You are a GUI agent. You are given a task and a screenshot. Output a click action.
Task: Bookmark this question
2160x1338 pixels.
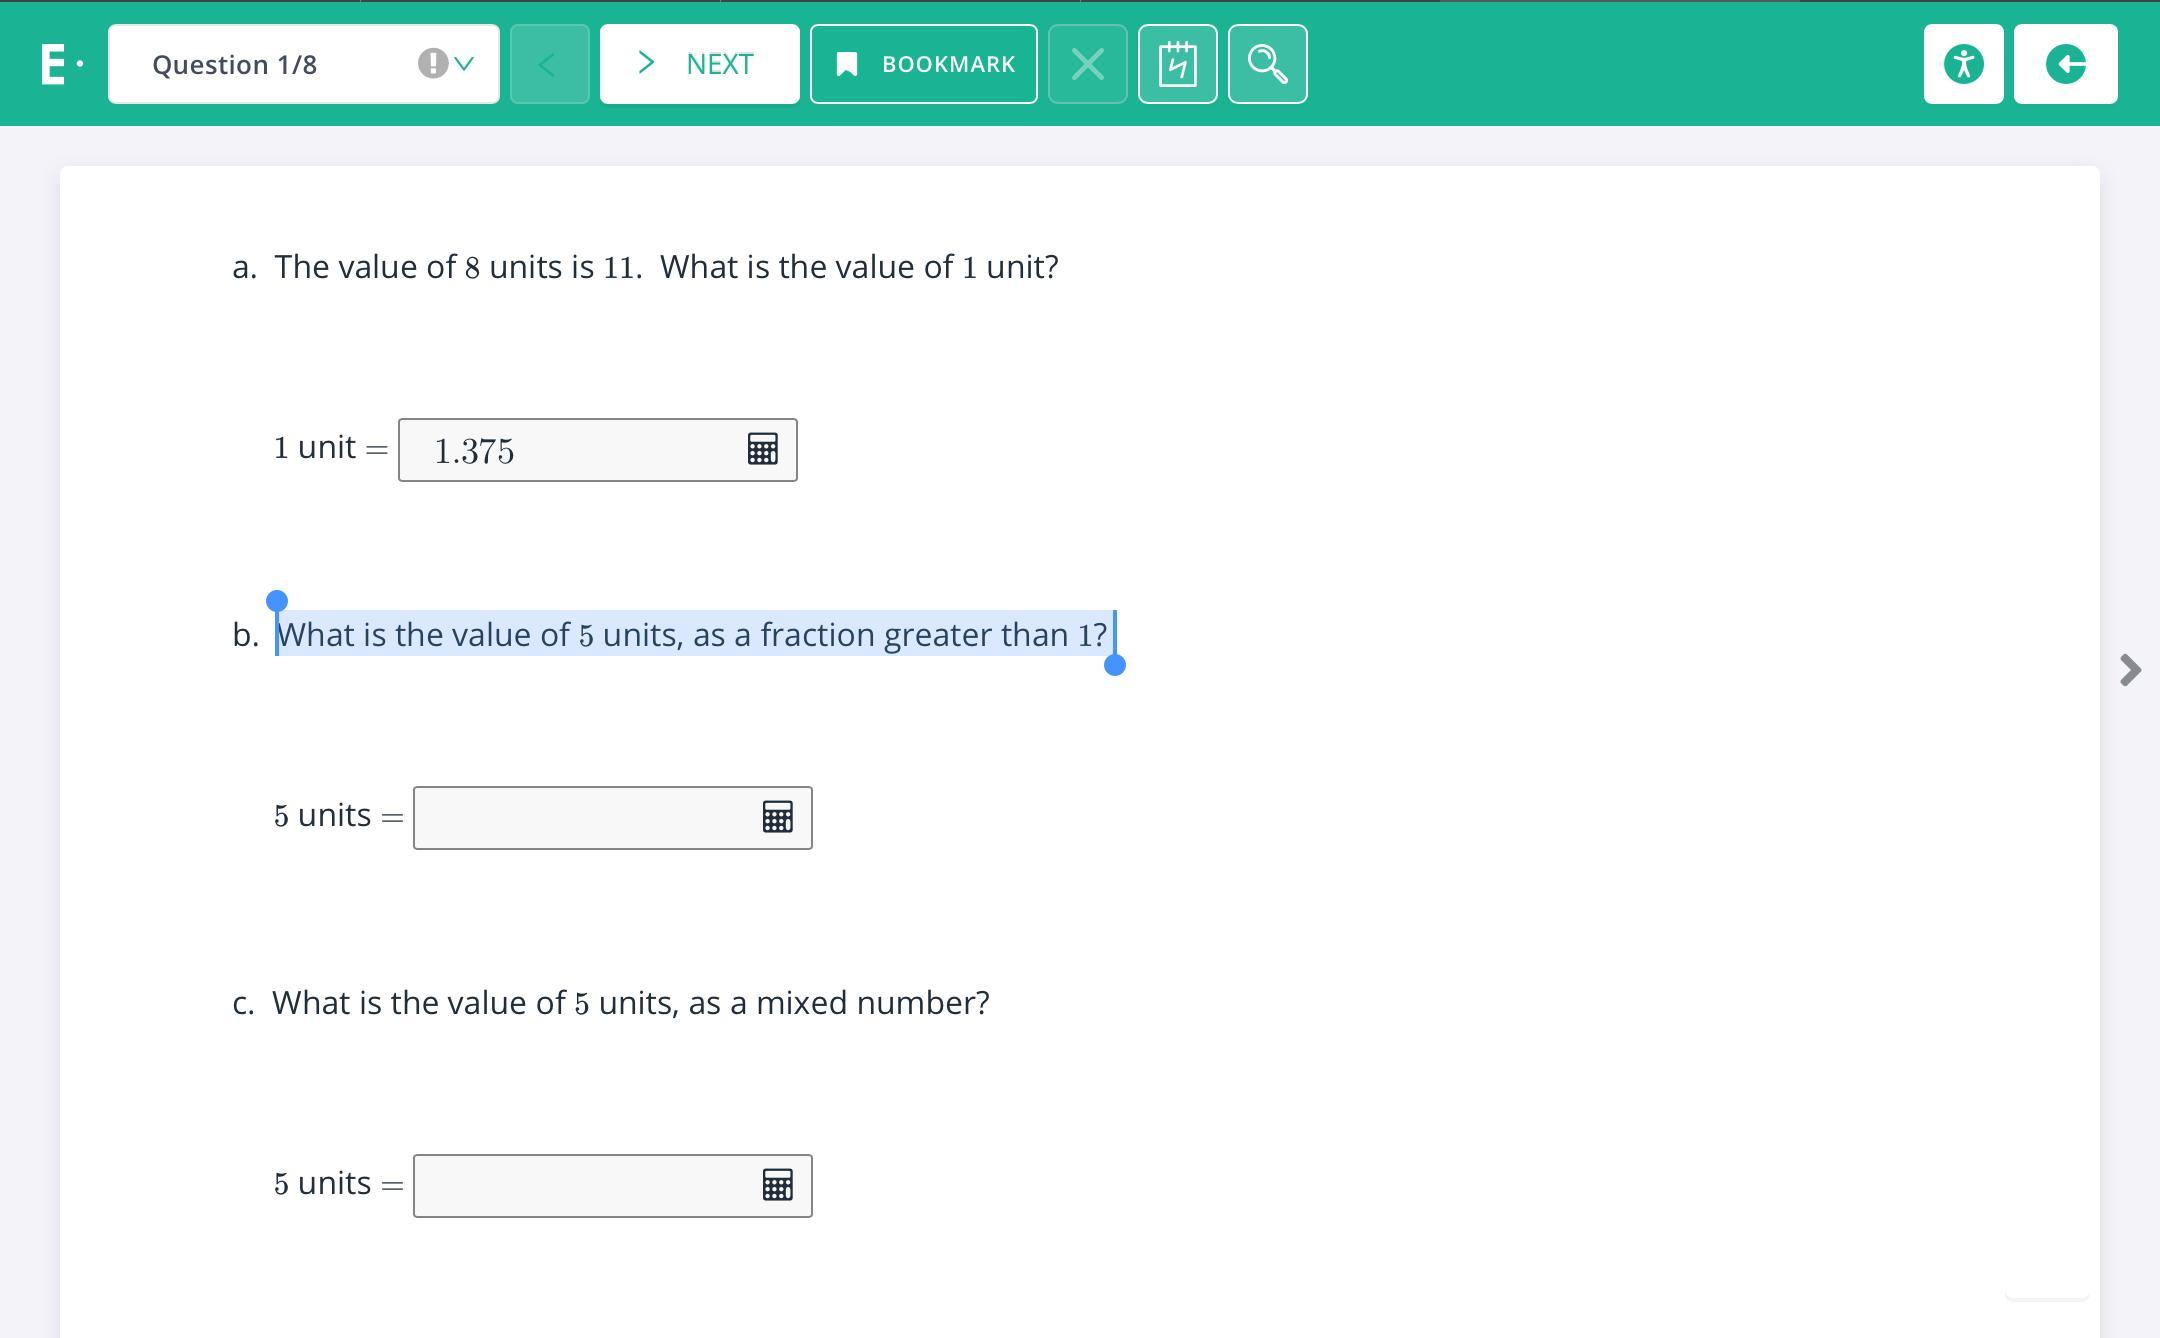pos(923,64)
